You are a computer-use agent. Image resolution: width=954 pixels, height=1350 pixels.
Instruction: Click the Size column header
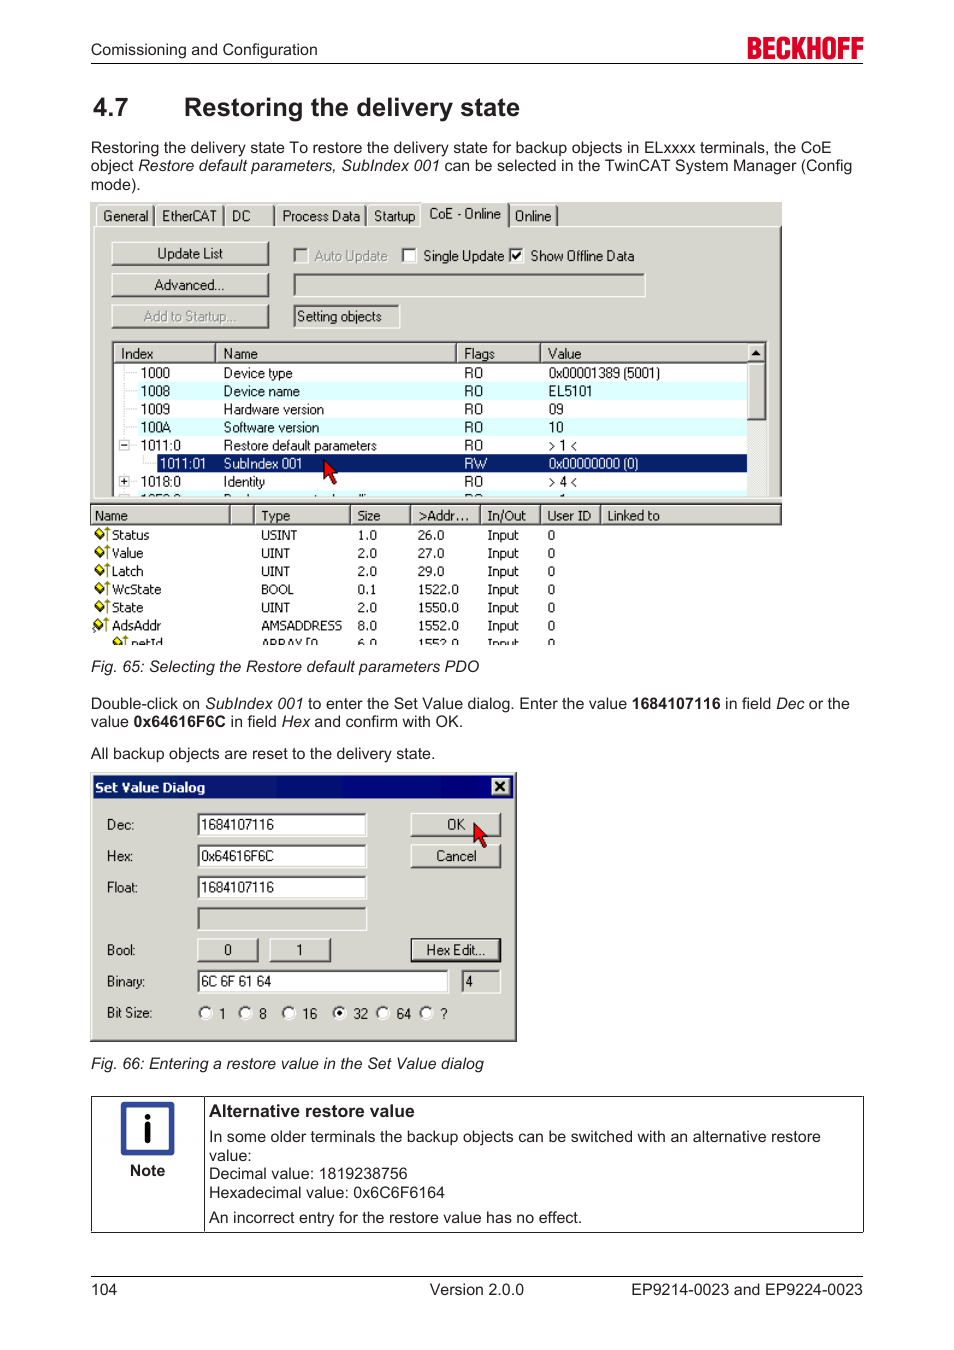[x=380, y=516]
